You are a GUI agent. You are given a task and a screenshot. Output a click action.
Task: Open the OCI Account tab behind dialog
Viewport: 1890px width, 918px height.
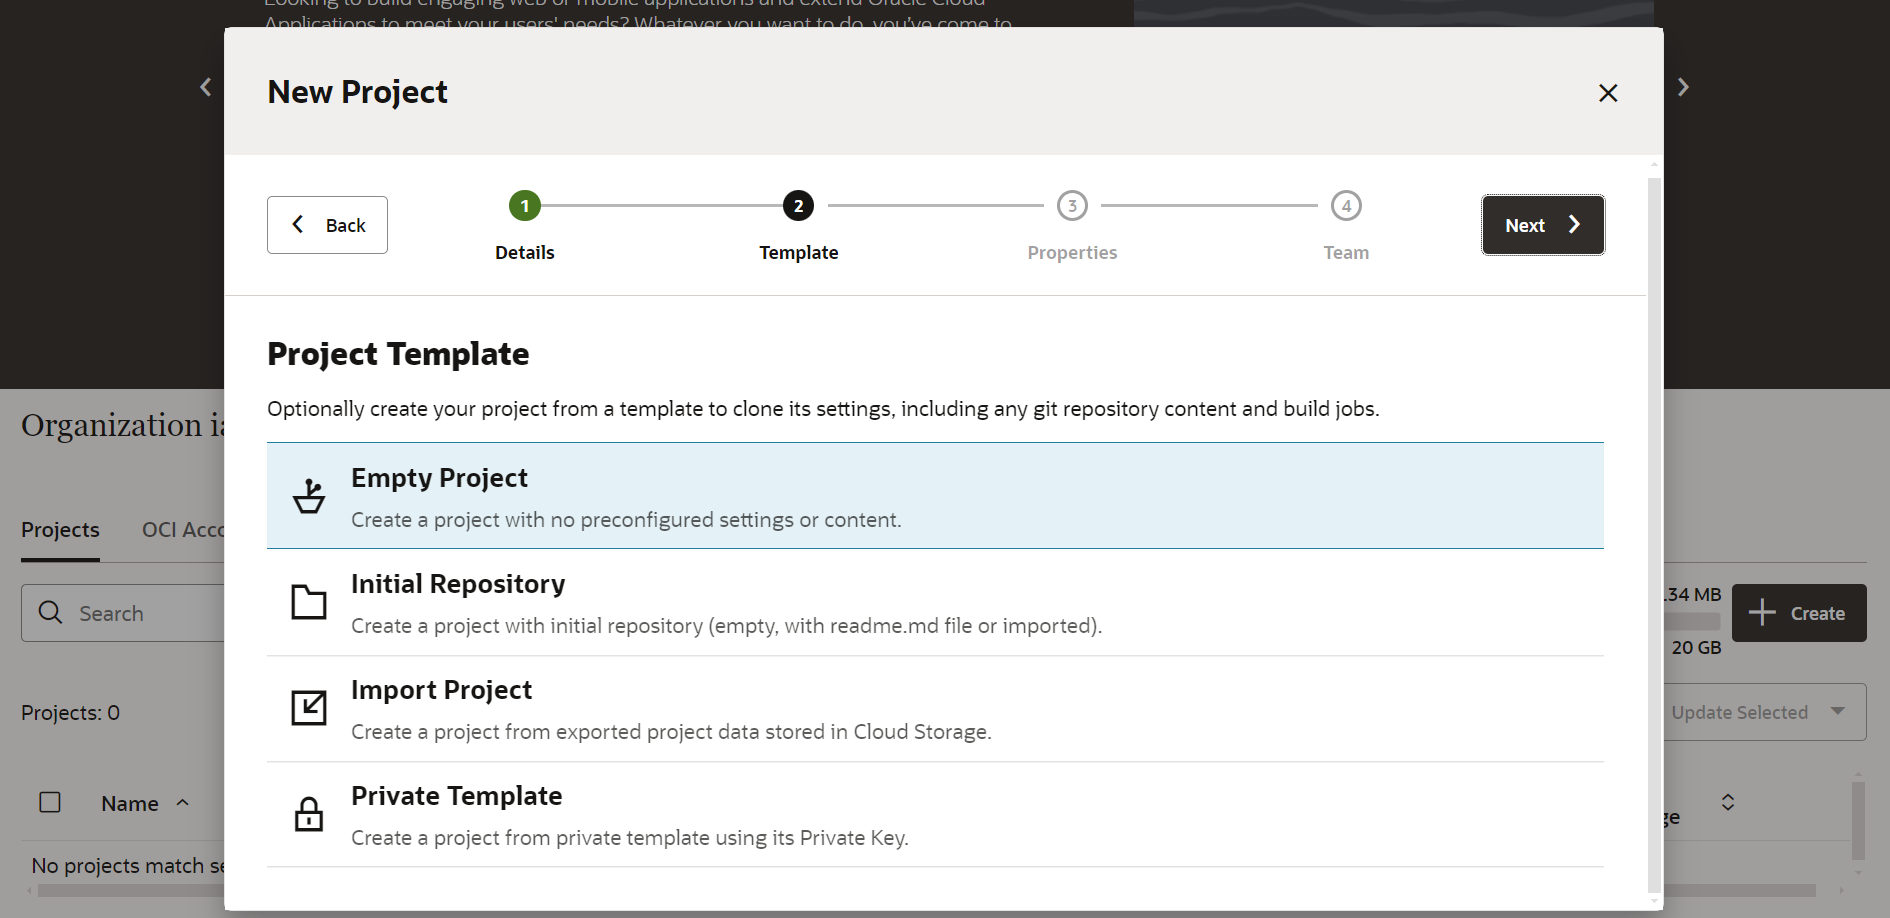coord(183,530)
